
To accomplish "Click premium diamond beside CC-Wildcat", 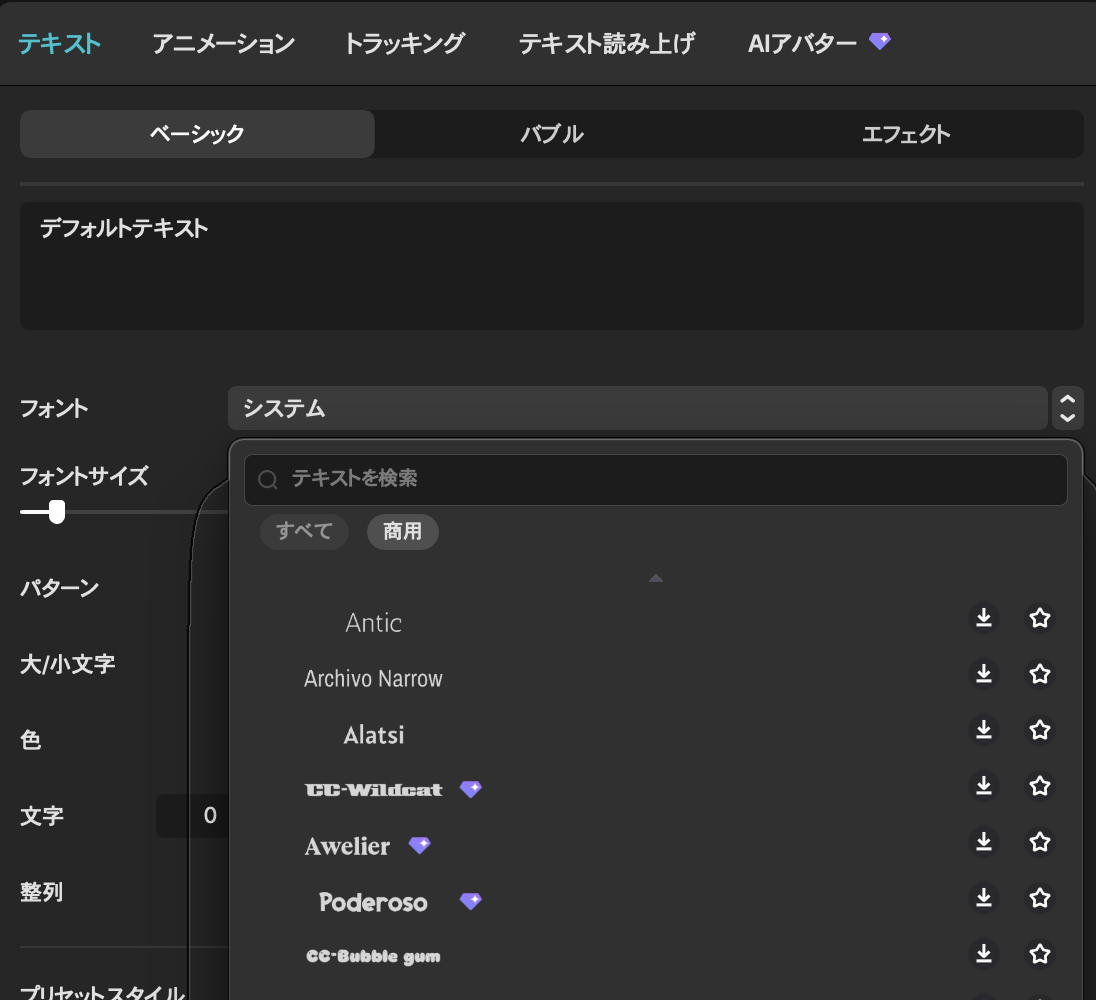I will [x=470, y=789].
